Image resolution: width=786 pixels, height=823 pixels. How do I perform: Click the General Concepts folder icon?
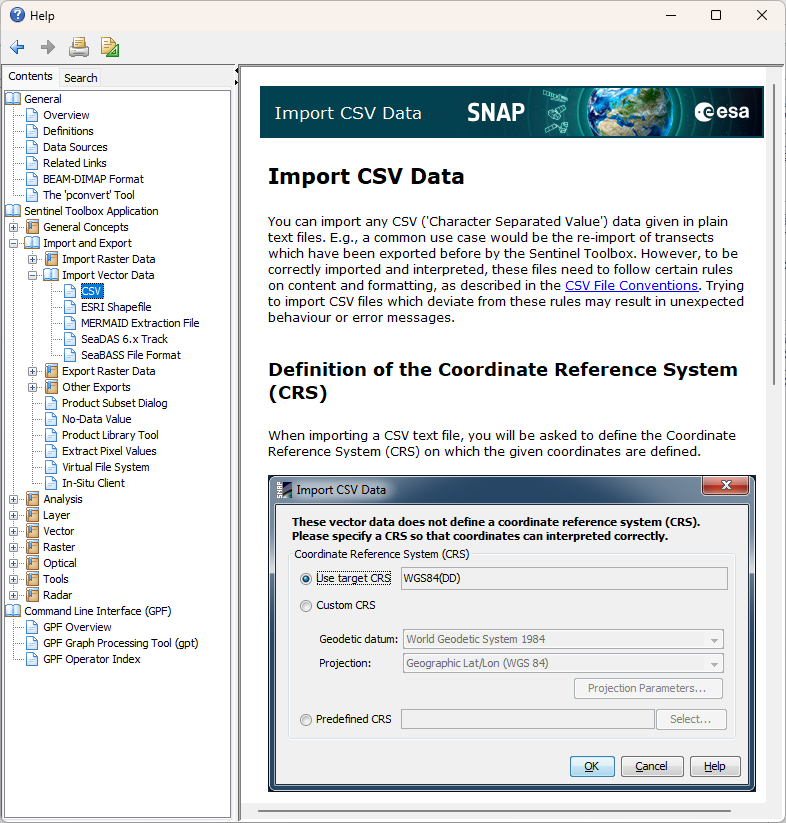point(33,227)
